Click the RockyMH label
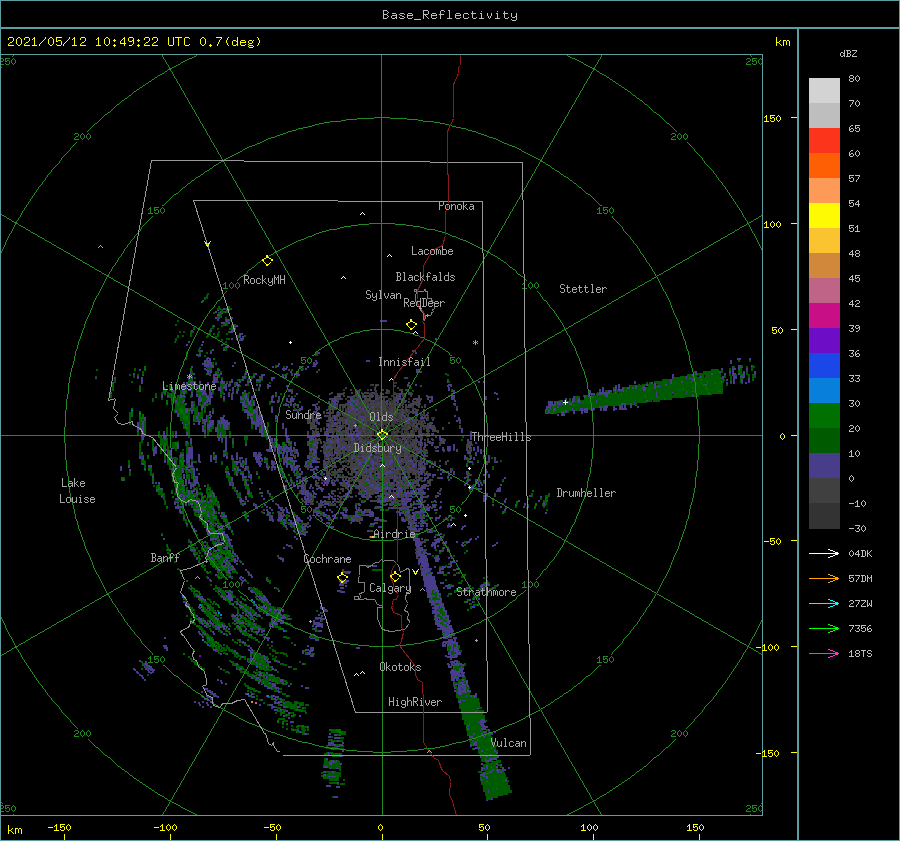 [x=264, y=280]
